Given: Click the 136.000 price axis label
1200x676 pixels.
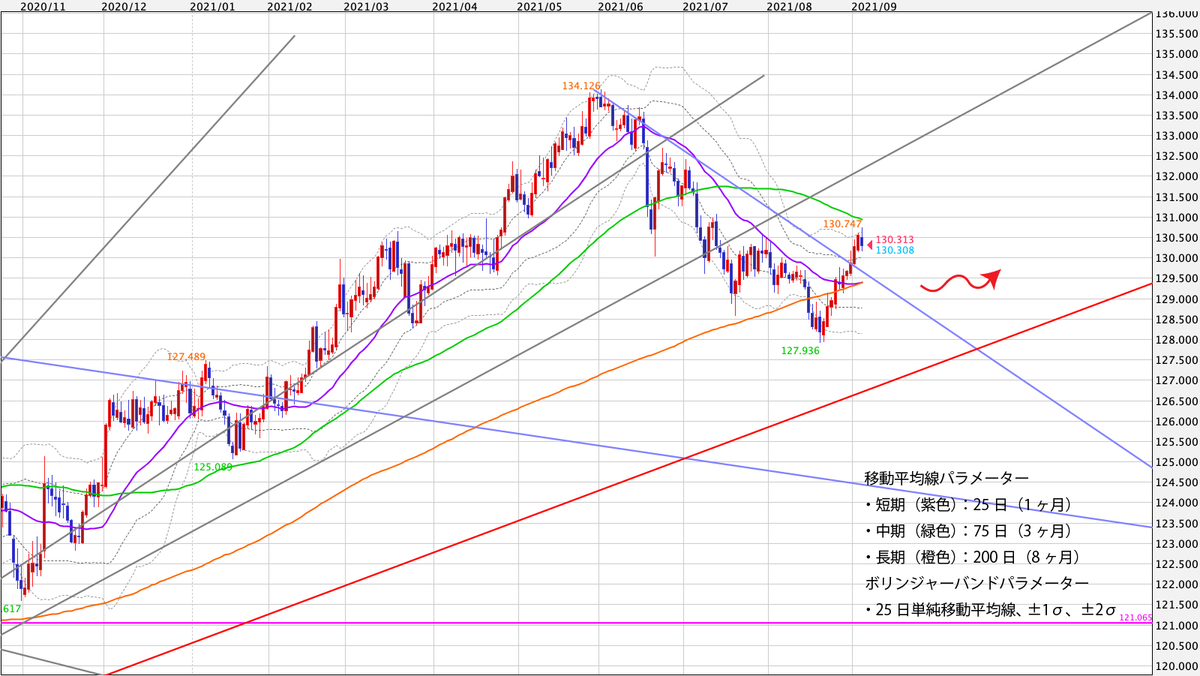Looking at the screenshot, I should click(x=1178, y=14).
